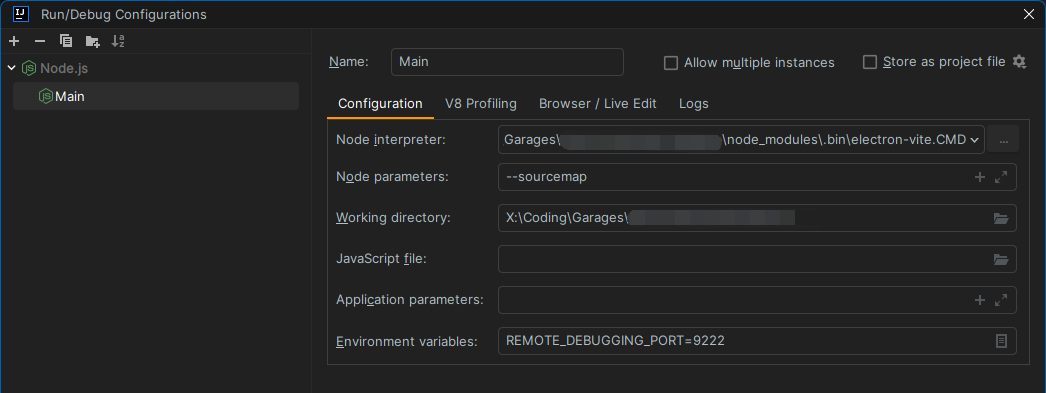Image resolution: width=1046 pixels, height=393 pixels.
Task: Click the IntelliJ logo in title bar
Action: click(x=21, y=13)
